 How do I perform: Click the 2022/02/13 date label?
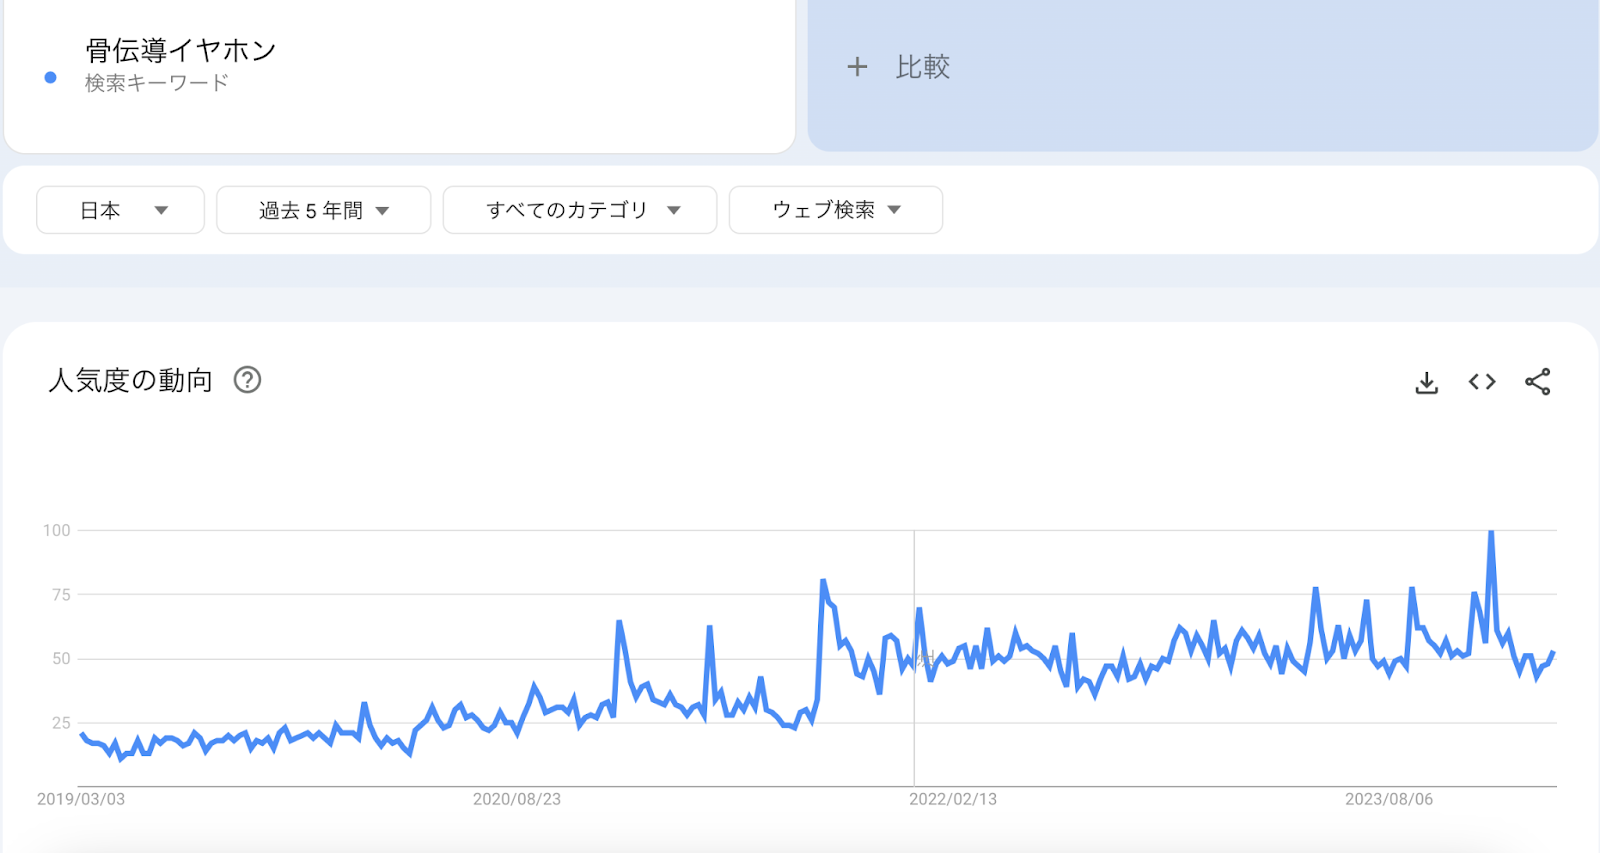click(953, 799)
